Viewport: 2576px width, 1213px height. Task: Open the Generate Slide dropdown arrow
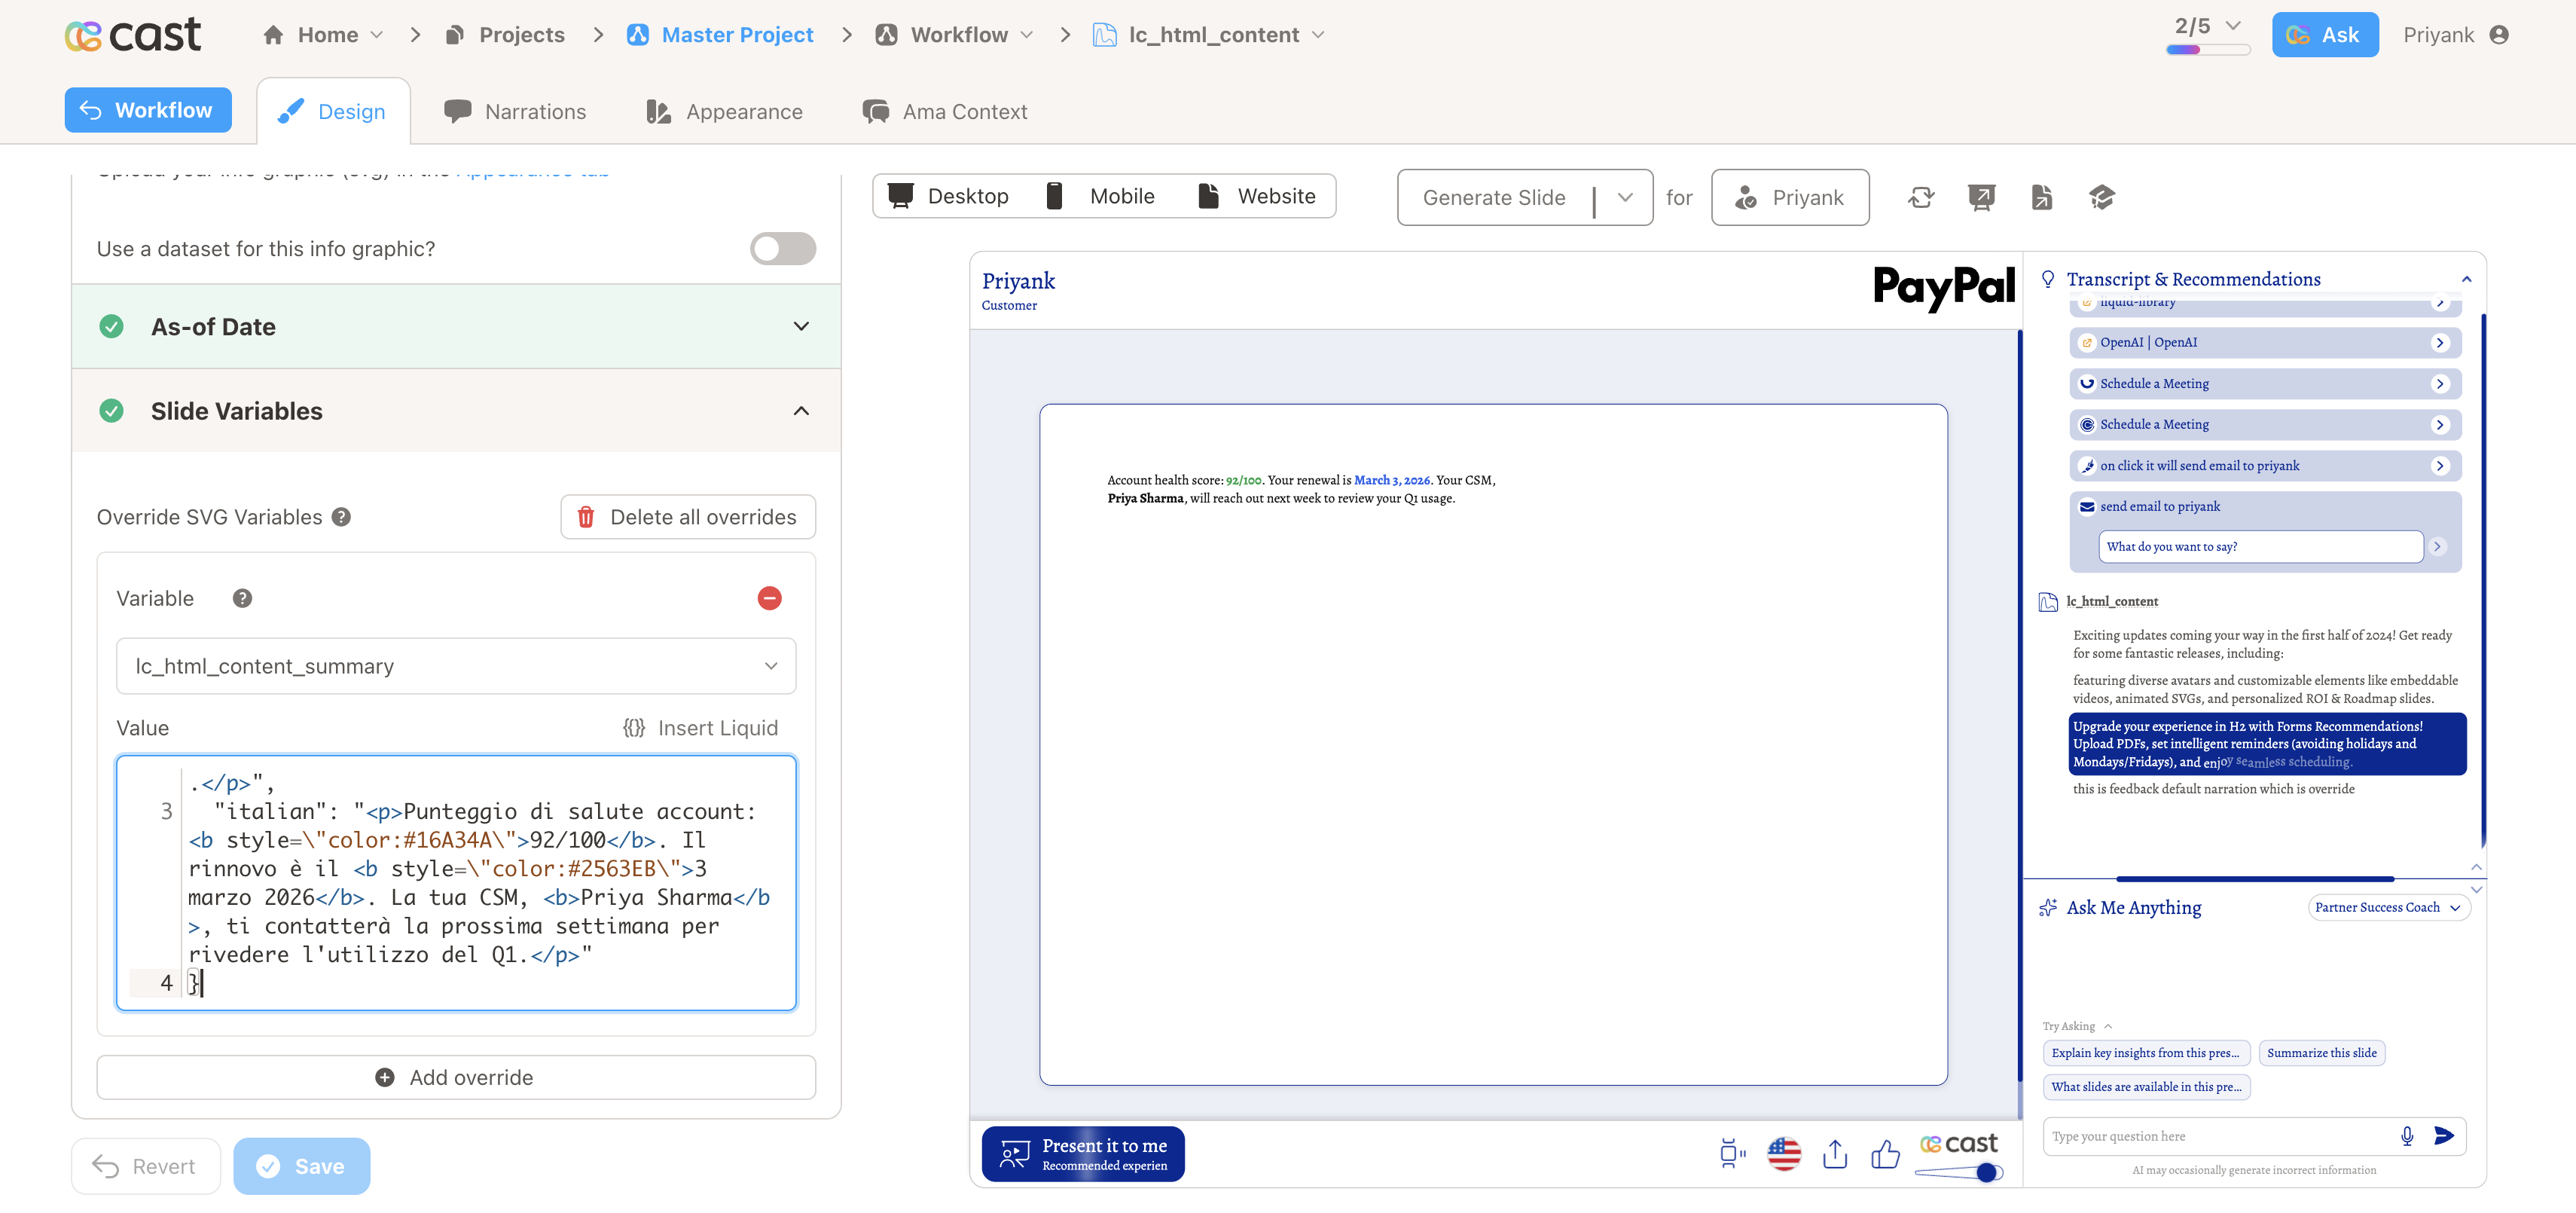point(1625,197)
